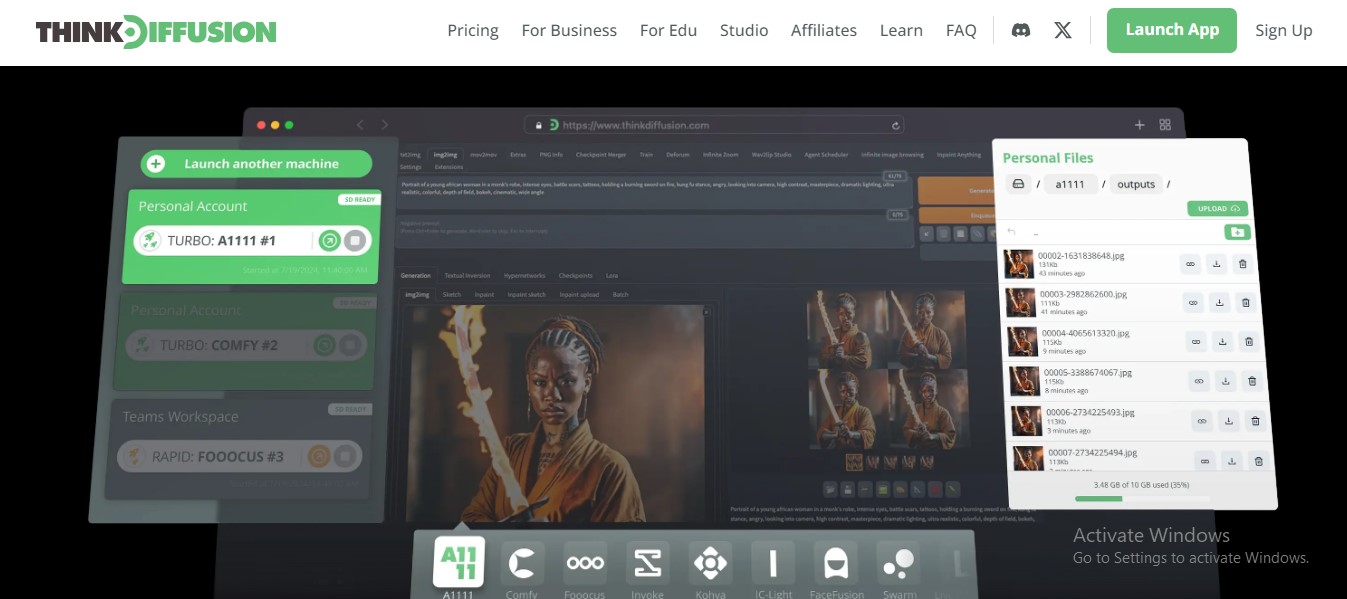Click the file name 00006-2734225493.jpg
1347x599 pixels.
point(1090,412)
